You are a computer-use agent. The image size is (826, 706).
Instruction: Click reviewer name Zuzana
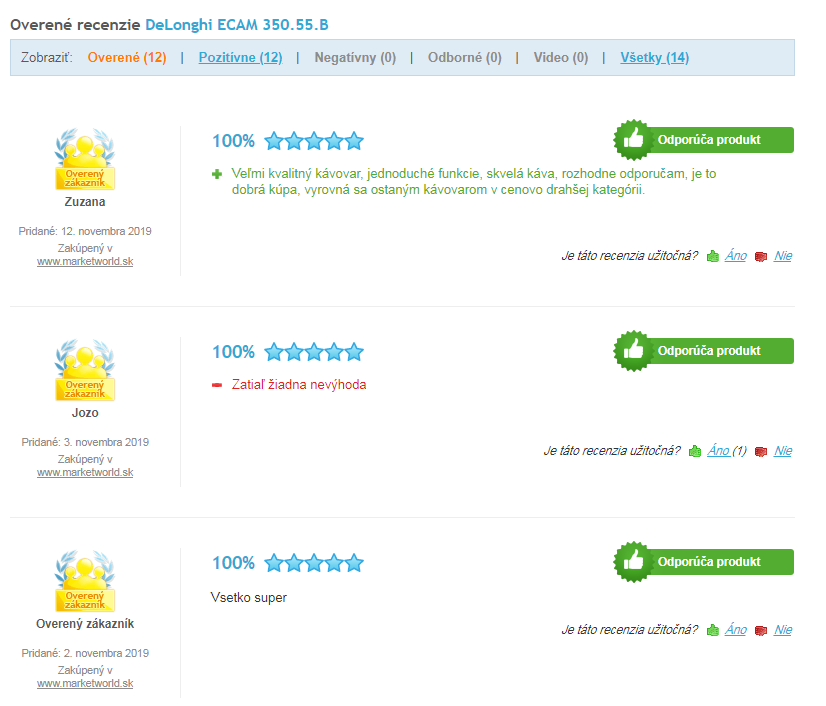(x=85, y=202)
